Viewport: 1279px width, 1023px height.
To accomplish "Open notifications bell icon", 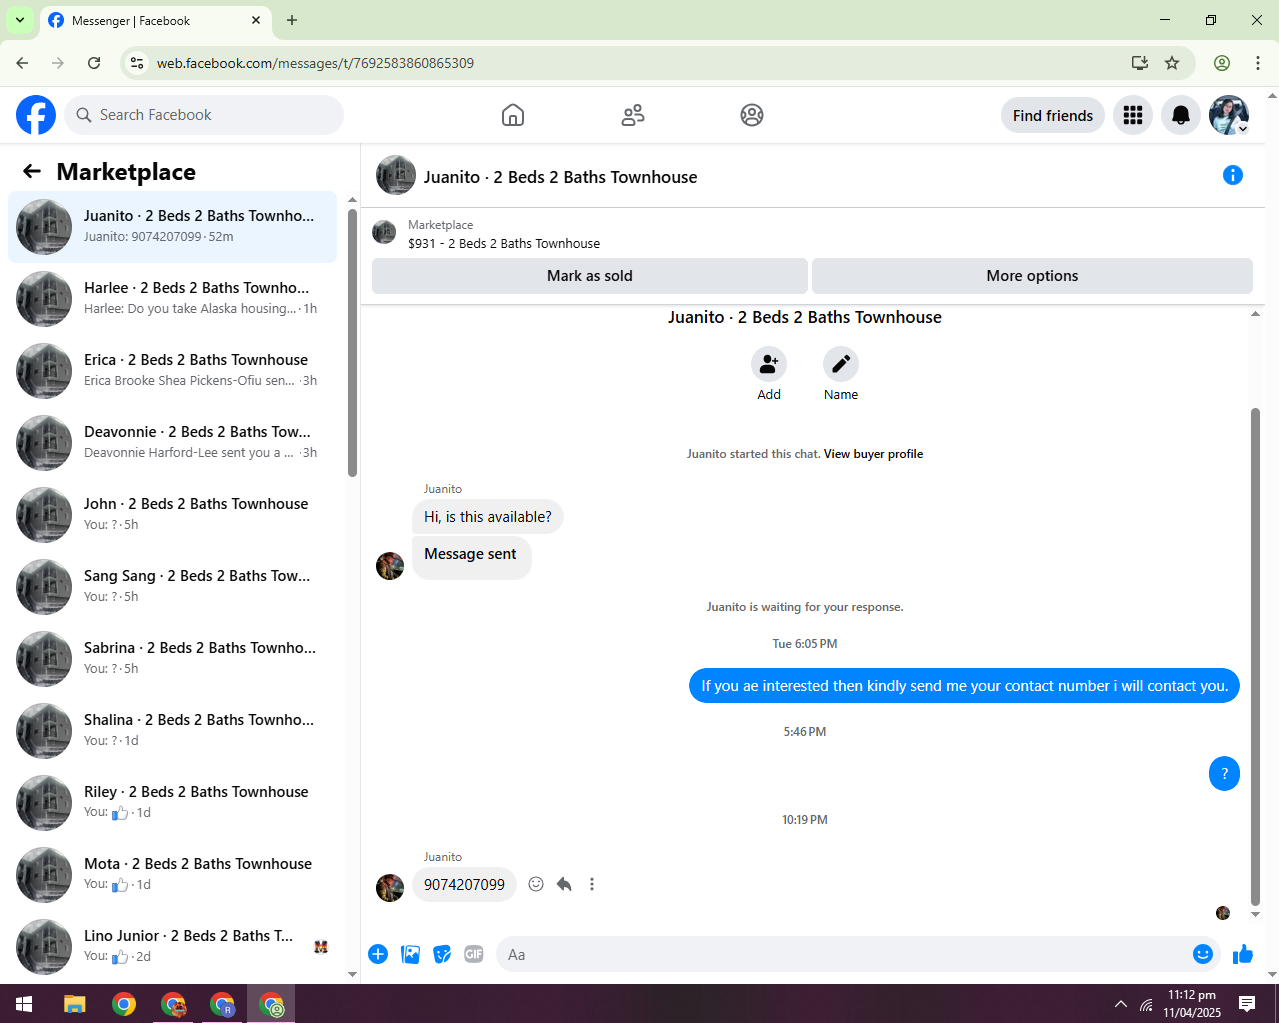I will 1181,116.
